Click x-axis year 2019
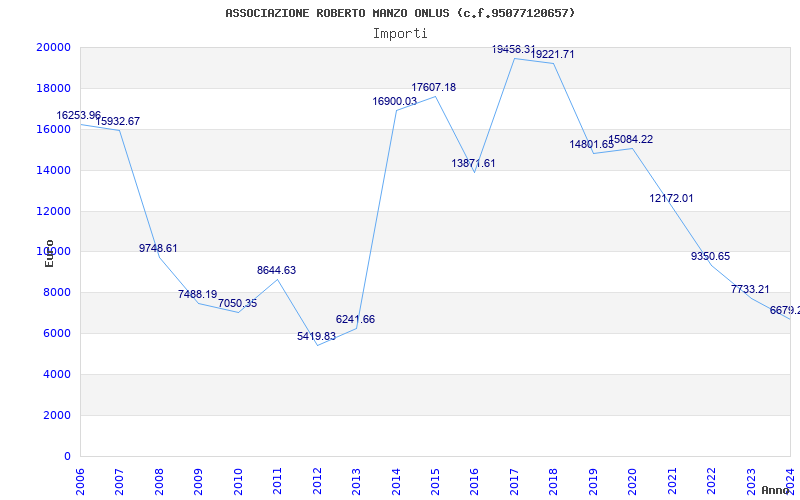The width and height of the screenshot is (800, 500). [593, 481]
